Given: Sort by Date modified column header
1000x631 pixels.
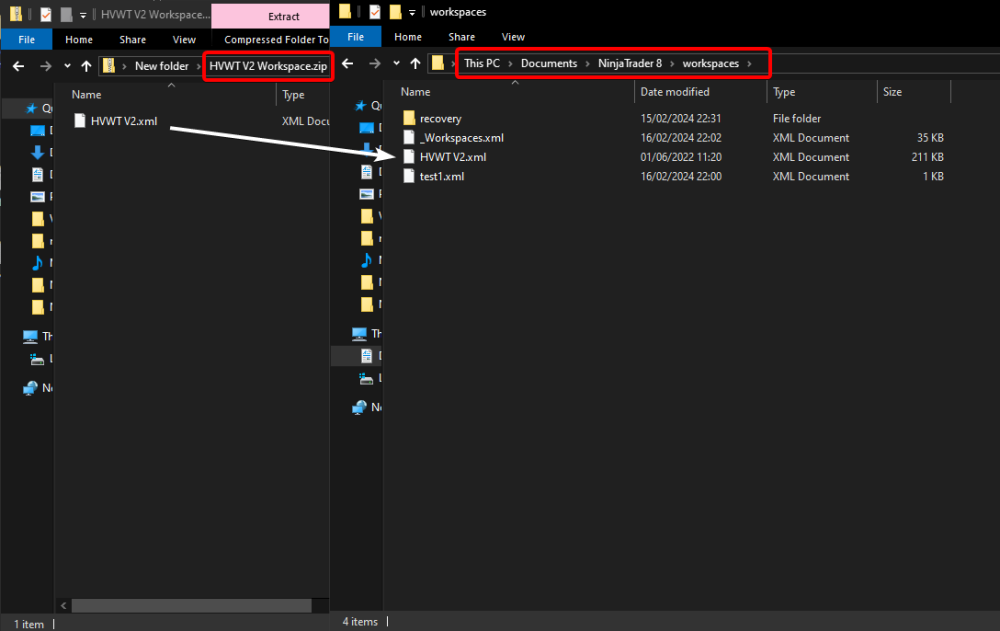Looking at the screenshot, I should tap(675, 92).
